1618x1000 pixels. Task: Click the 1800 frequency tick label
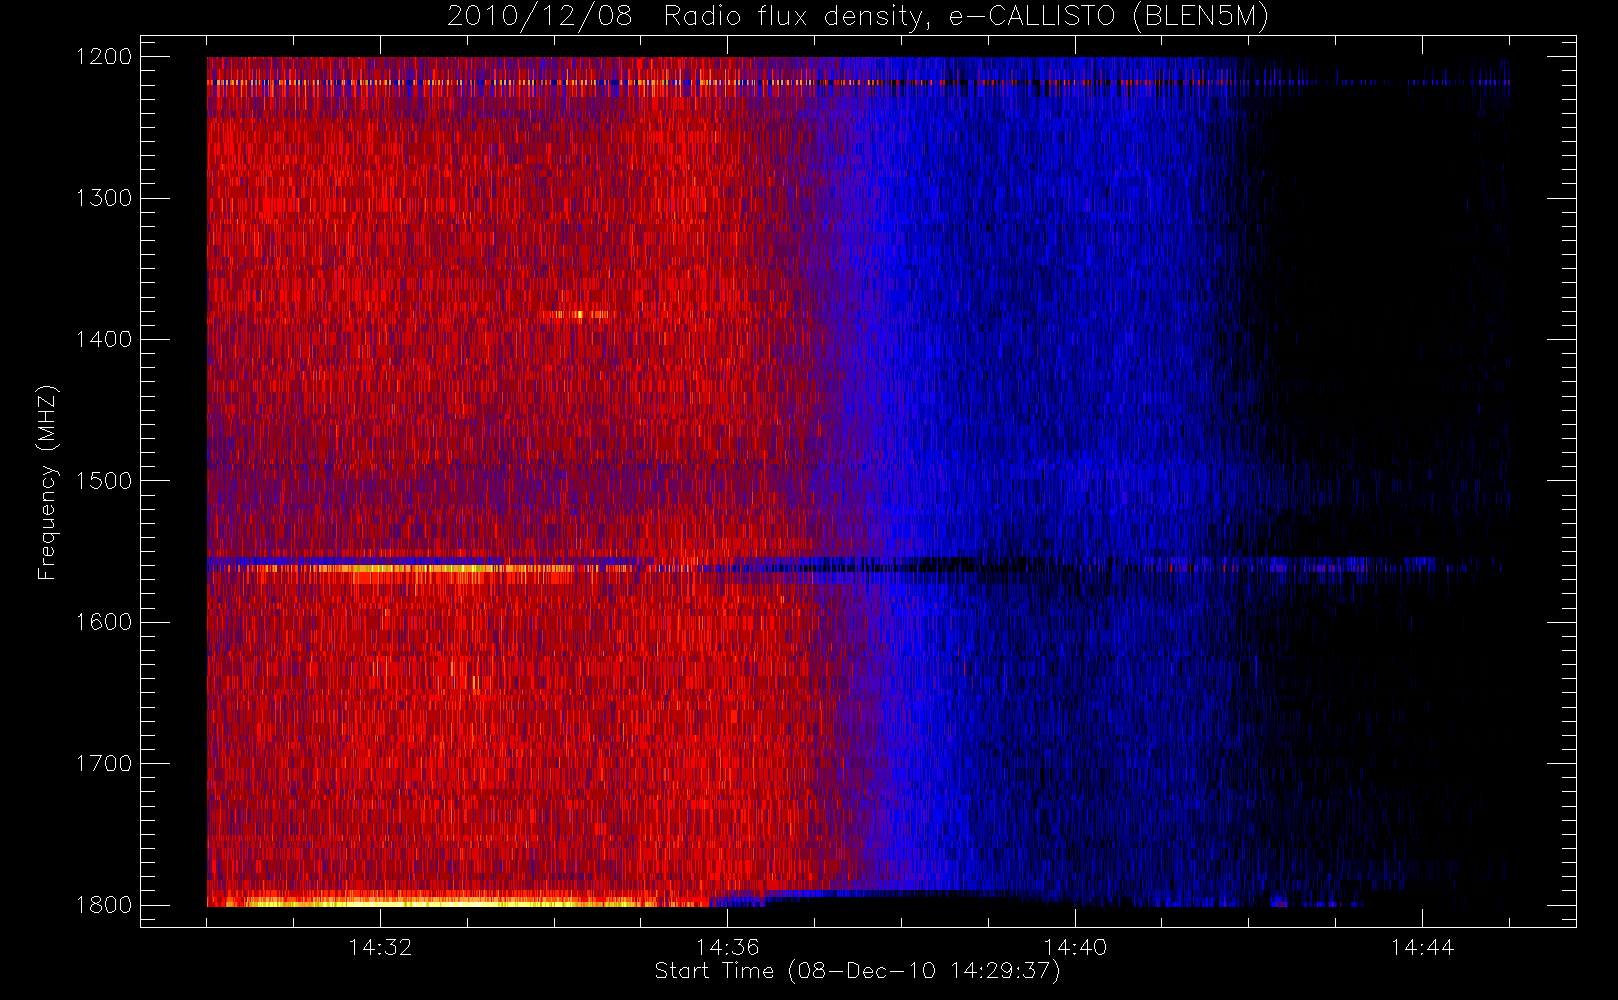click(x=104, y=905)
